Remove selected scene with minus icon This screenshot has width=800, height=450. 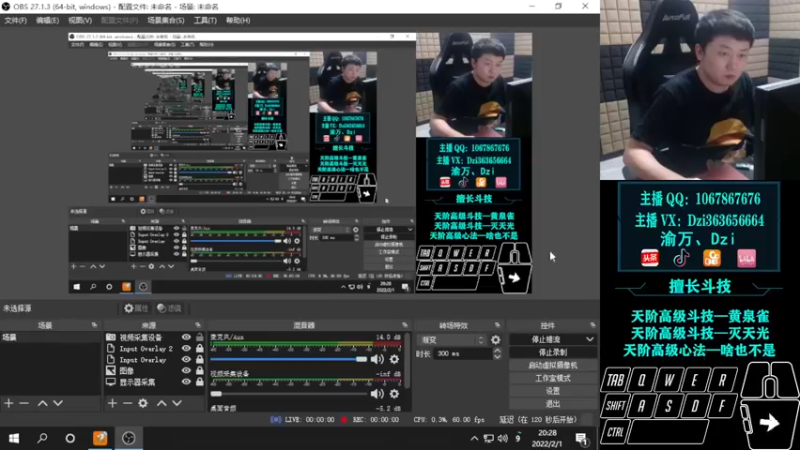click(x=24, y=403)
